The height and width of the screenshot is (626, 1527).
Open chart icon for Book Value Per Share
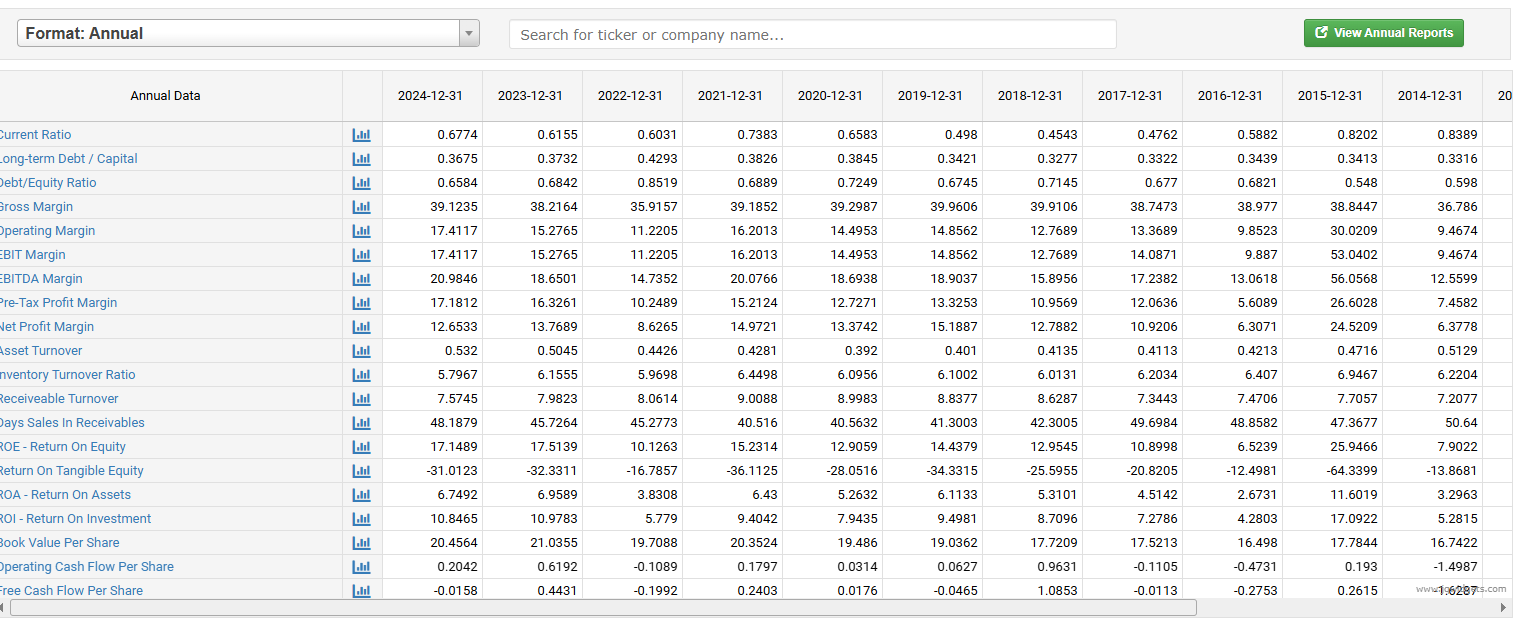tap(361, 543)
